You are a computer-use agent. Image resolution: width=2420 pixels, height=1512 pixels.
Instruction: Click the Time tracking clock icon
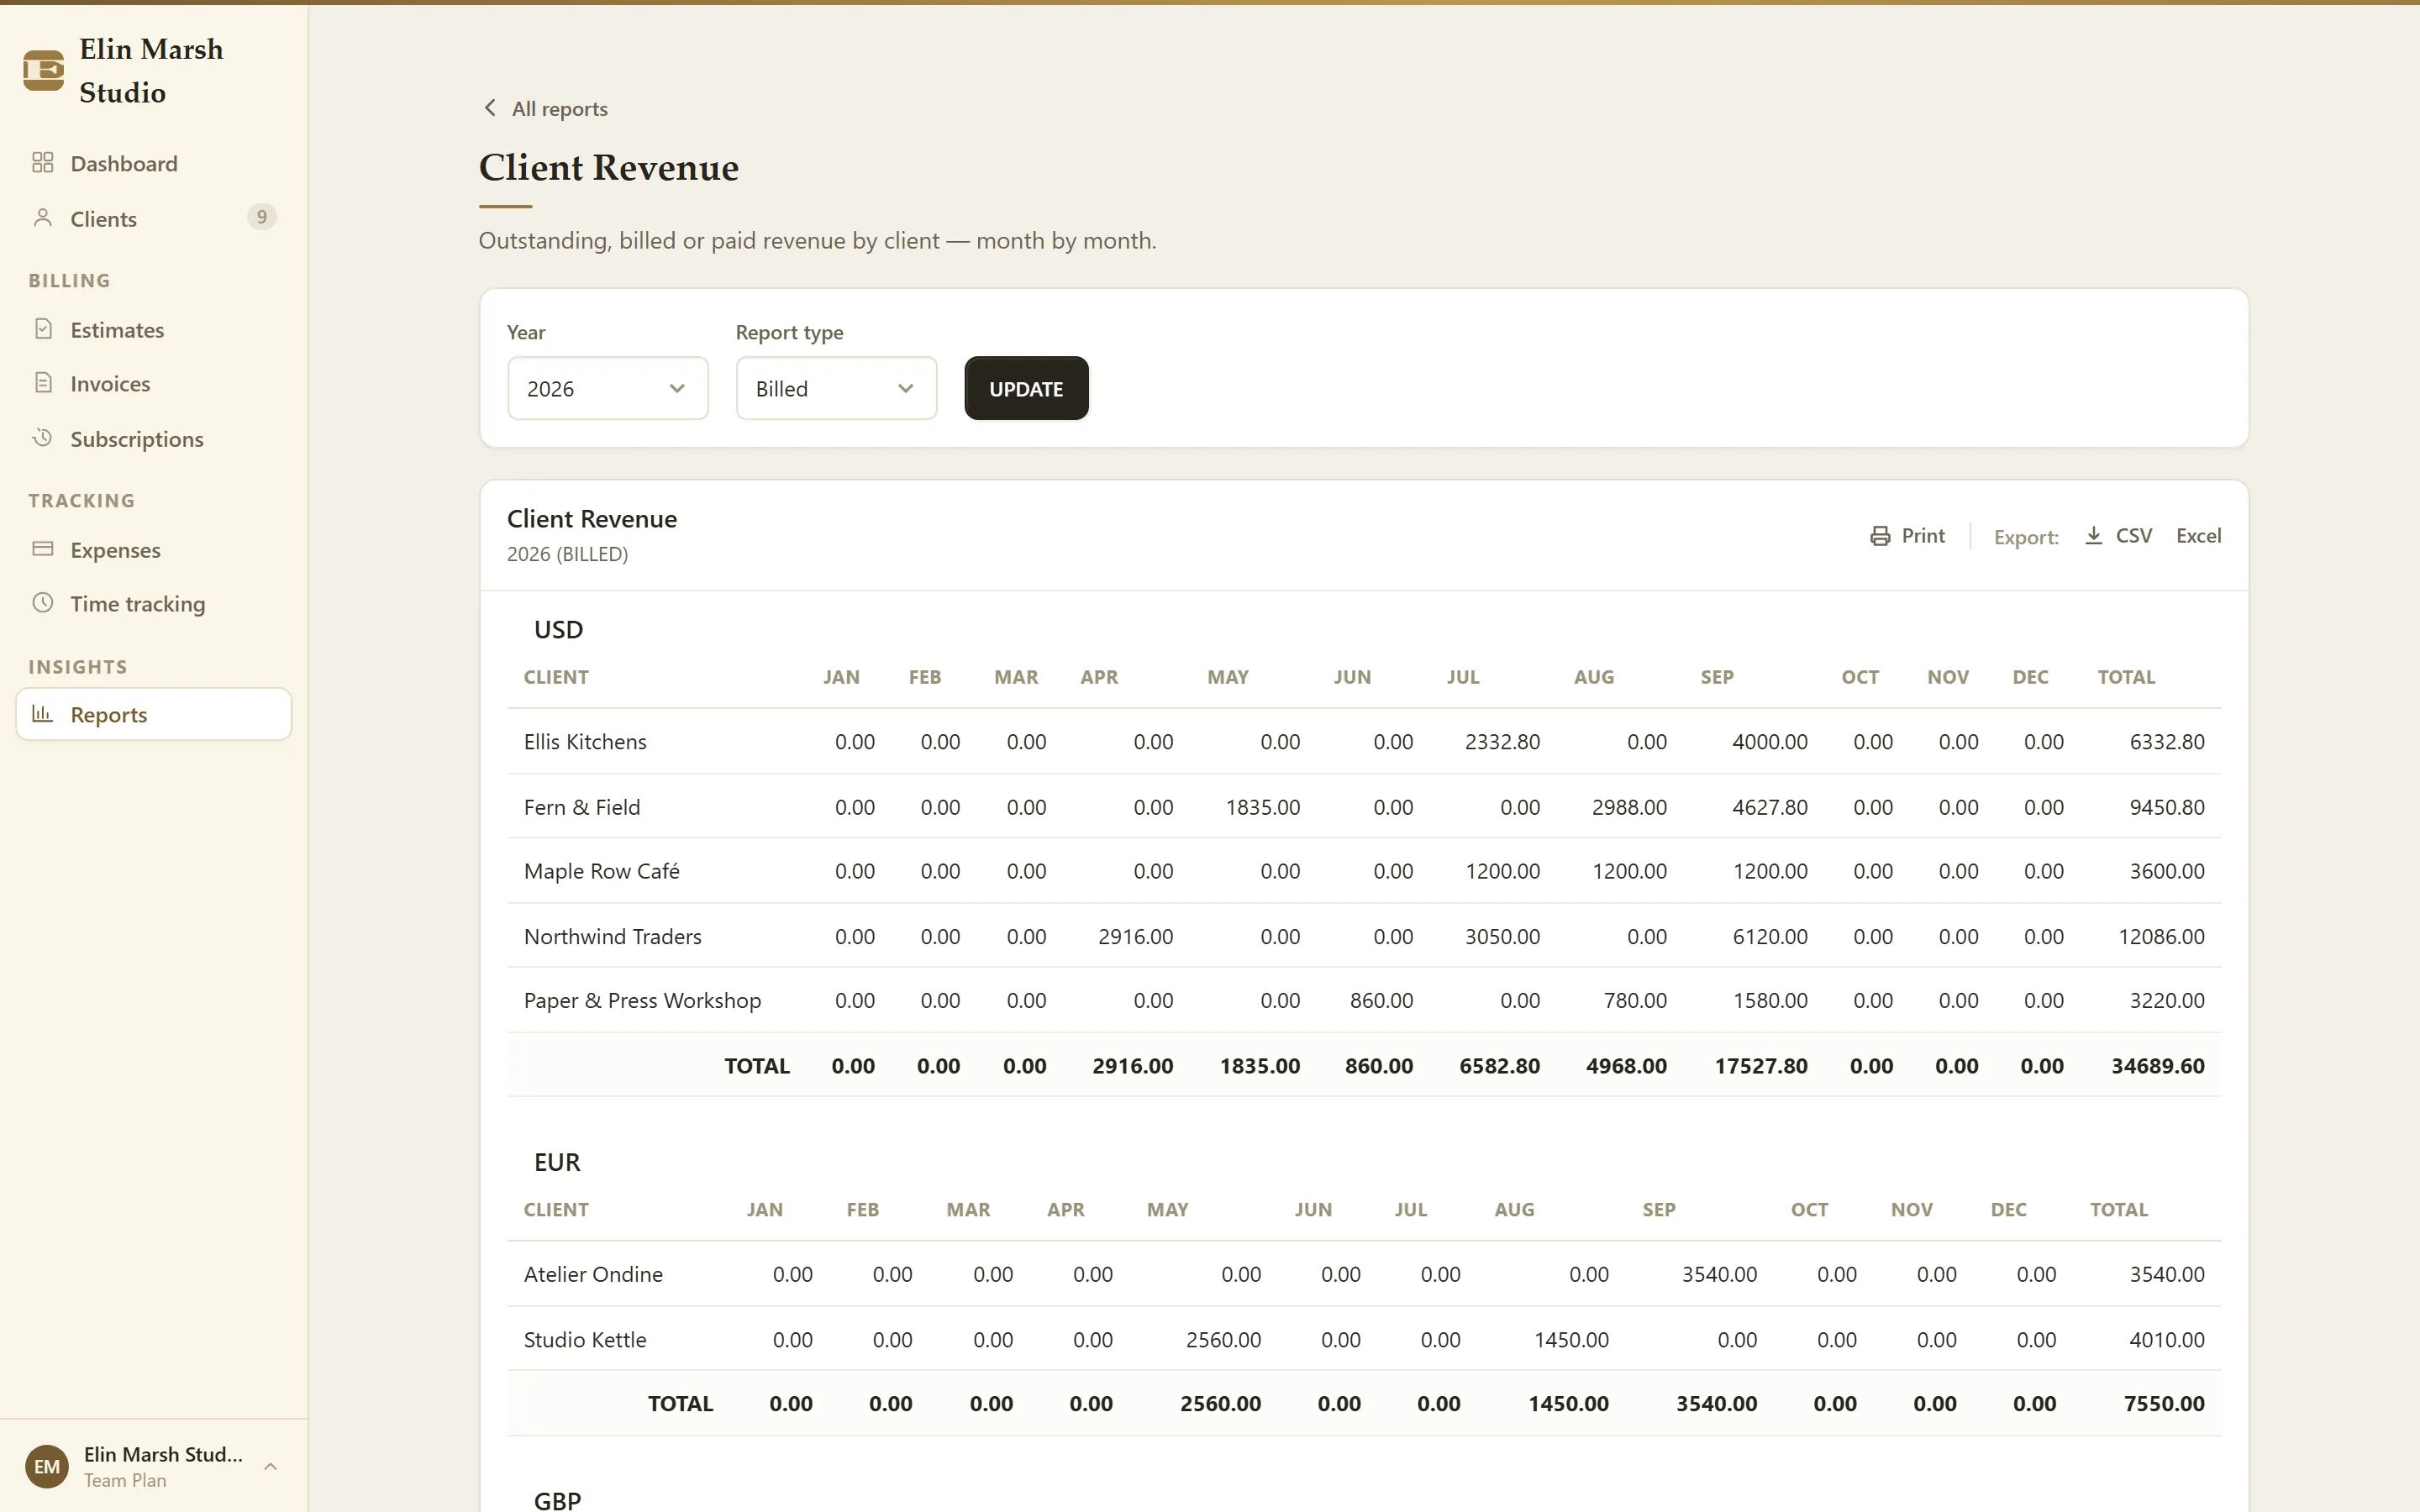42,603
